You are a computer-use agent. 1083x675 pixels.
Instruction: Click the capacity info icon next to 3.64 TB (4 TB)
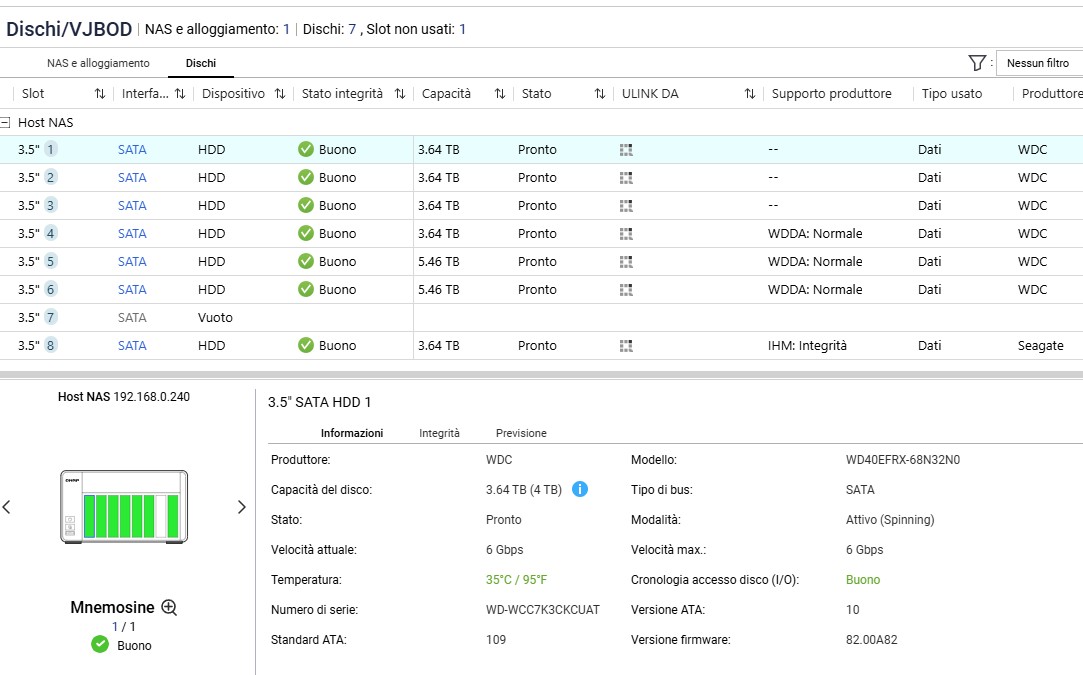(580, 490)
